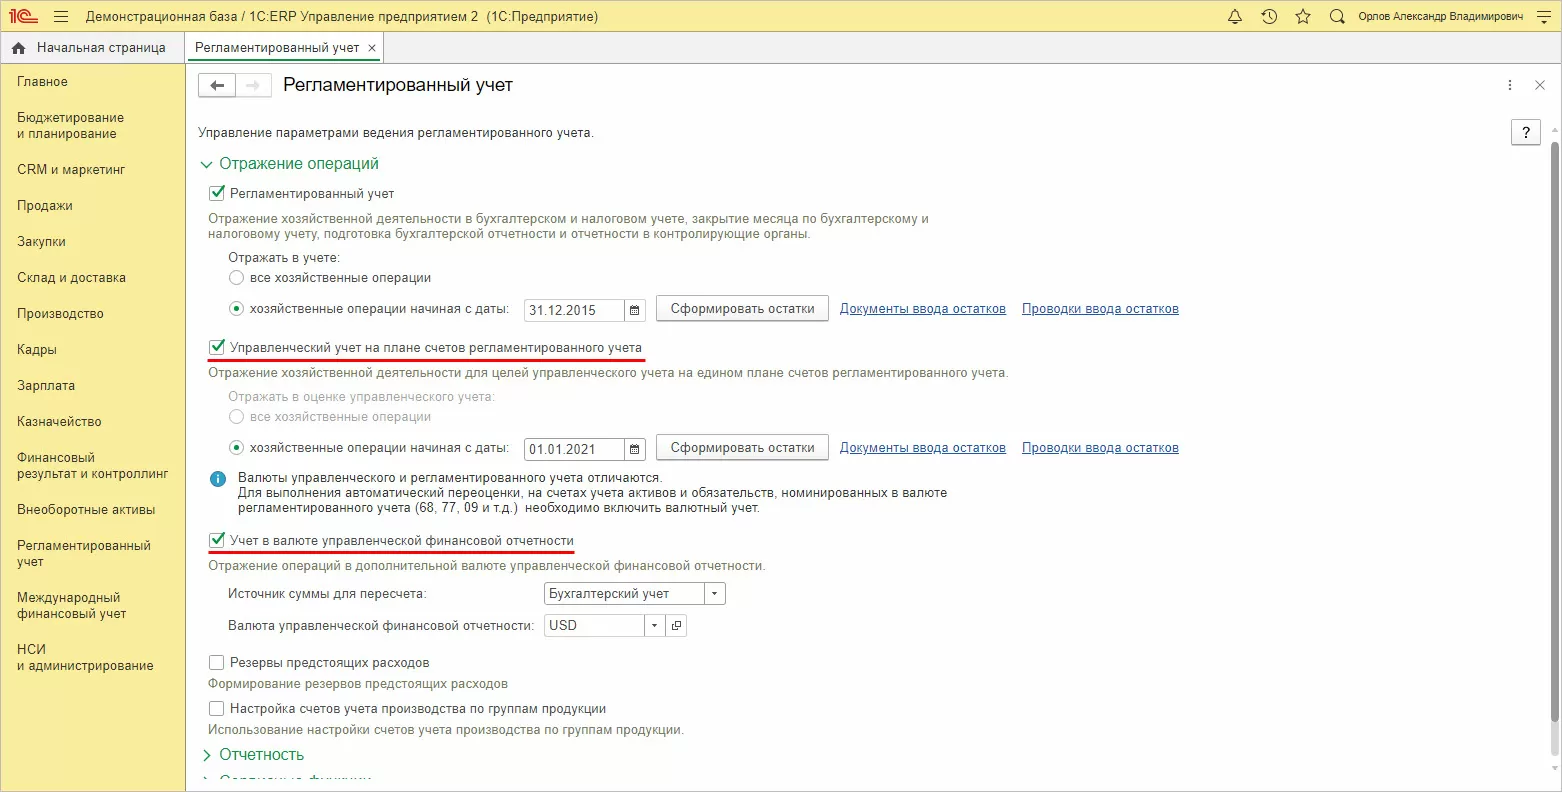The image size is (1562, 792).
Task: Click the blue information icon
Action: [x=218, y=479]
